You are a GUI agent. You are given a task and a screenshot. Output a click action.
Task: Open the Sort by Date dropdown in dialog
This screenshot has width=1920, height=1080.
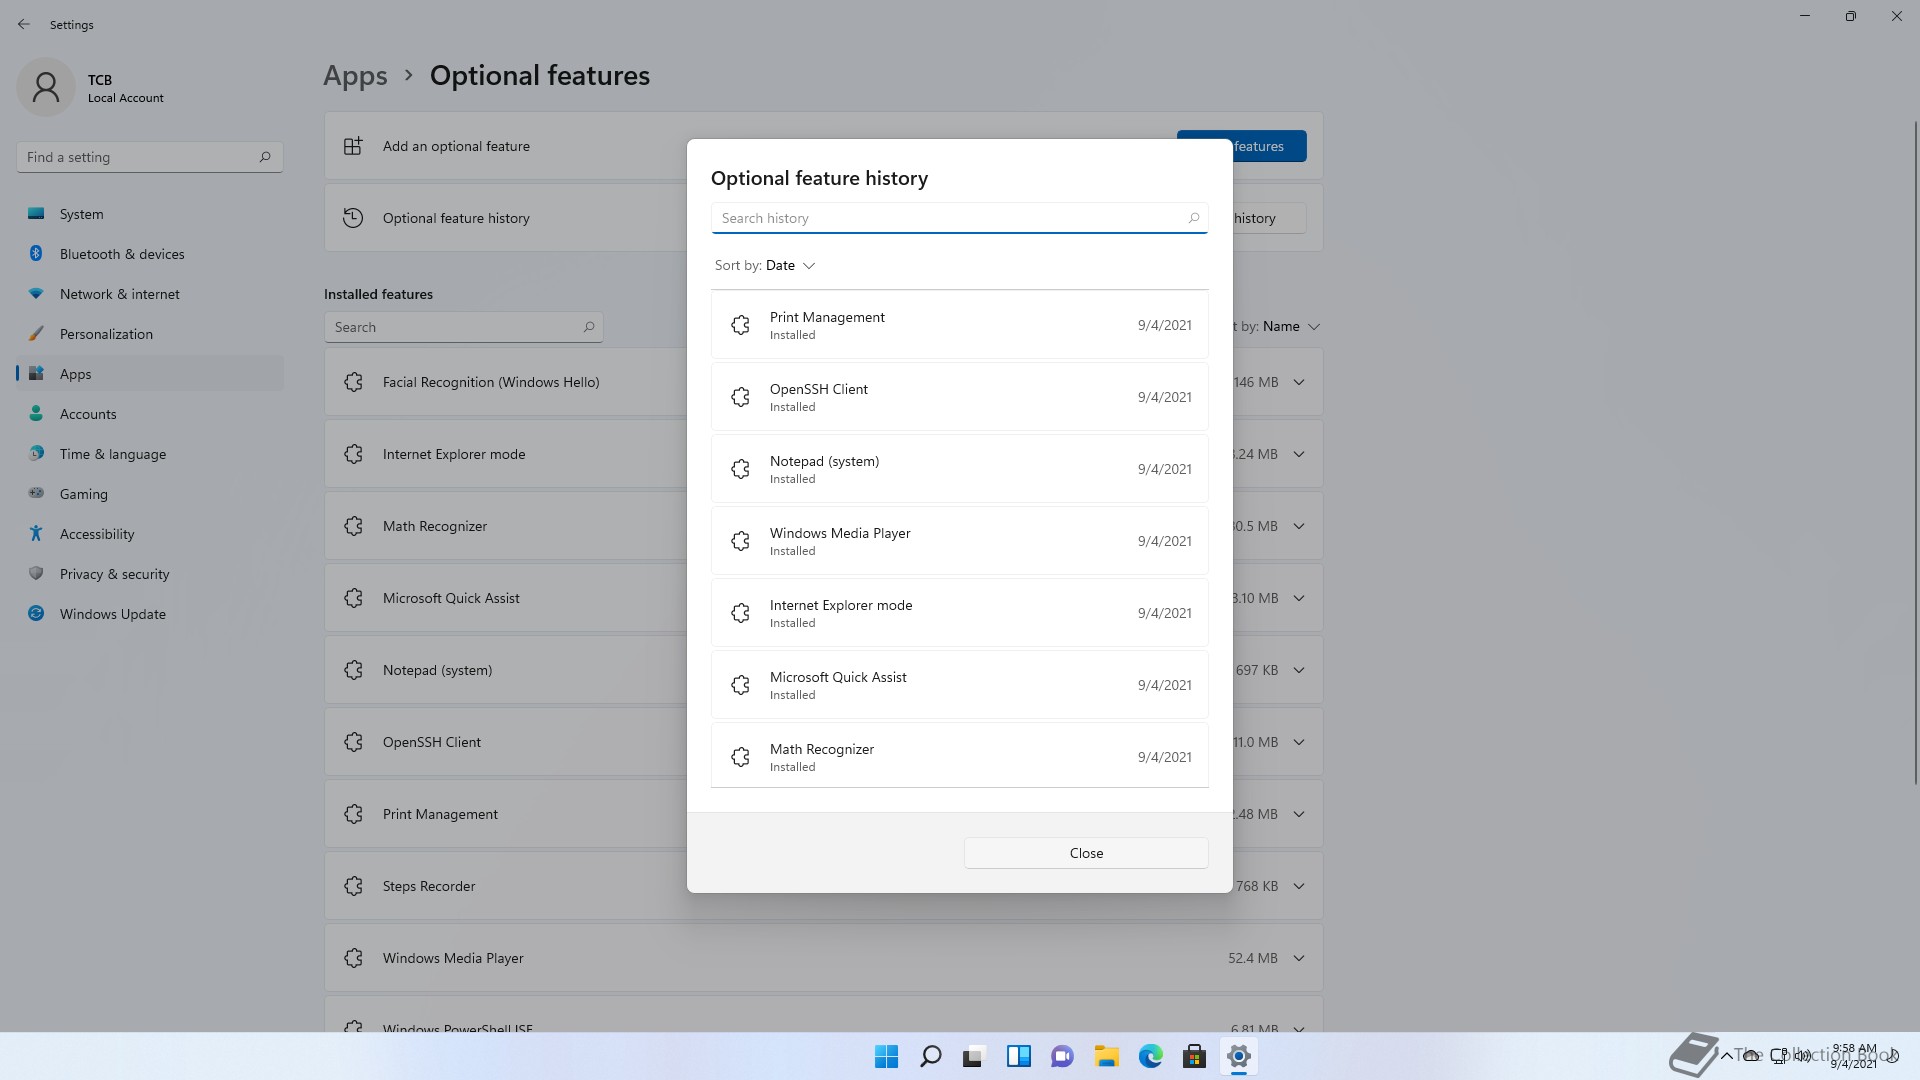click(x=765, y=266)
